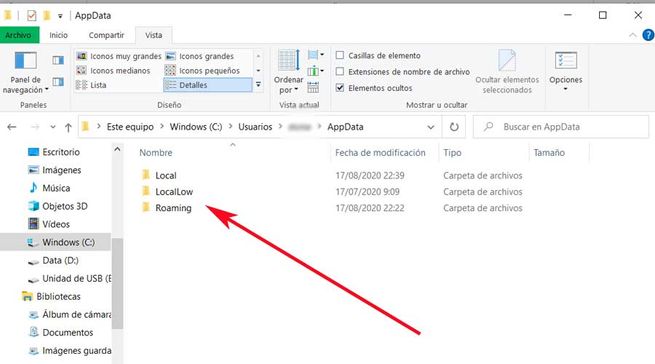Open the address bar history dropdown
Viewport: 655px width, 364px height.
(x=431, y=127)
